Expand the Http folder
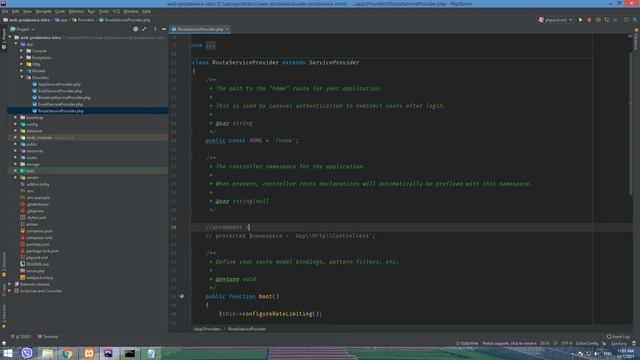640x360 pixels. click(22, 64)
